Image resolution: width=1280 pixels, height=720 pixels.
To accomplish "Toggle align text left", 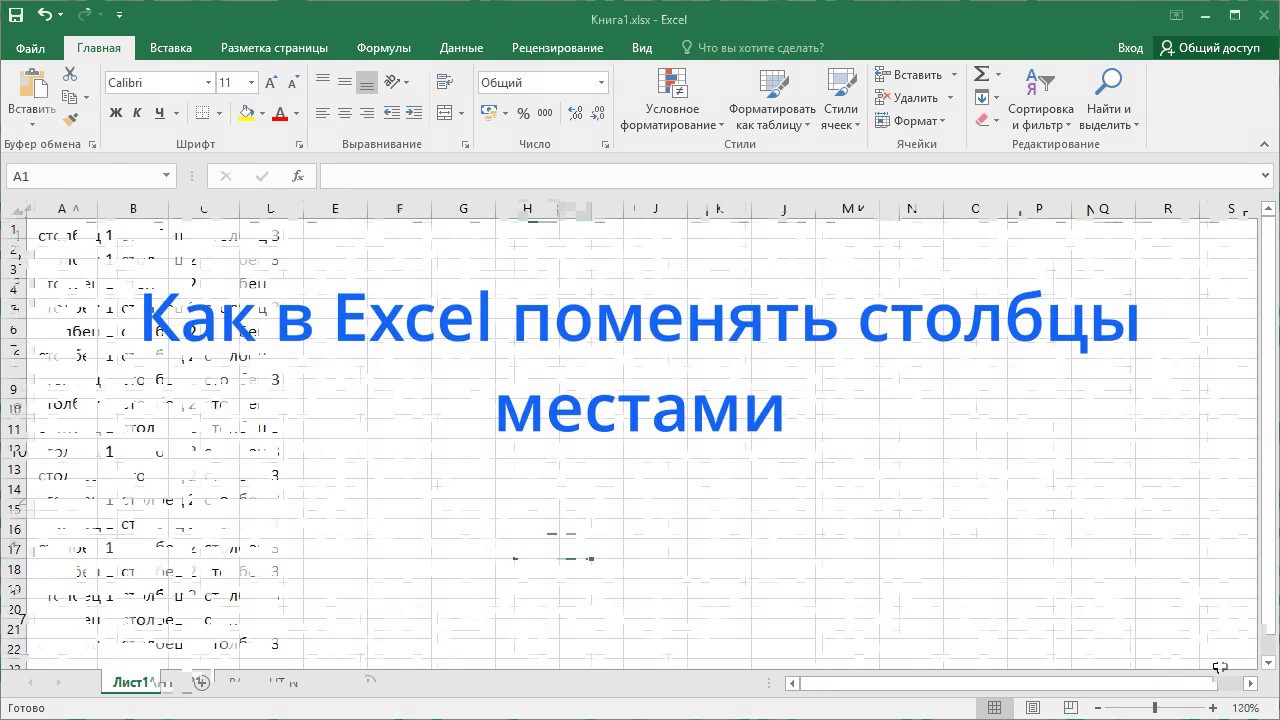I will click(x=323, y=113).
